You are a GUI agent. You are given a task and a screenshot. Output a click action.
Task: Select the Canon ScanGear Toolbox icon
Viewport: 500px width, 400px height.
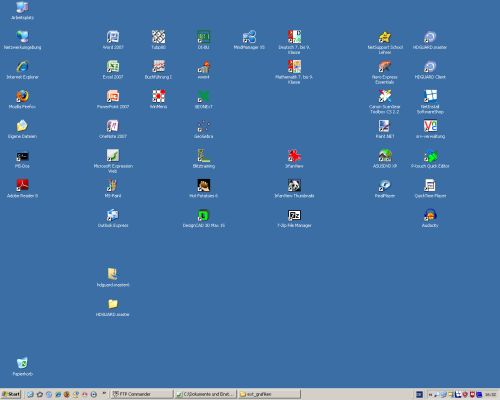(x=385, y=96)
